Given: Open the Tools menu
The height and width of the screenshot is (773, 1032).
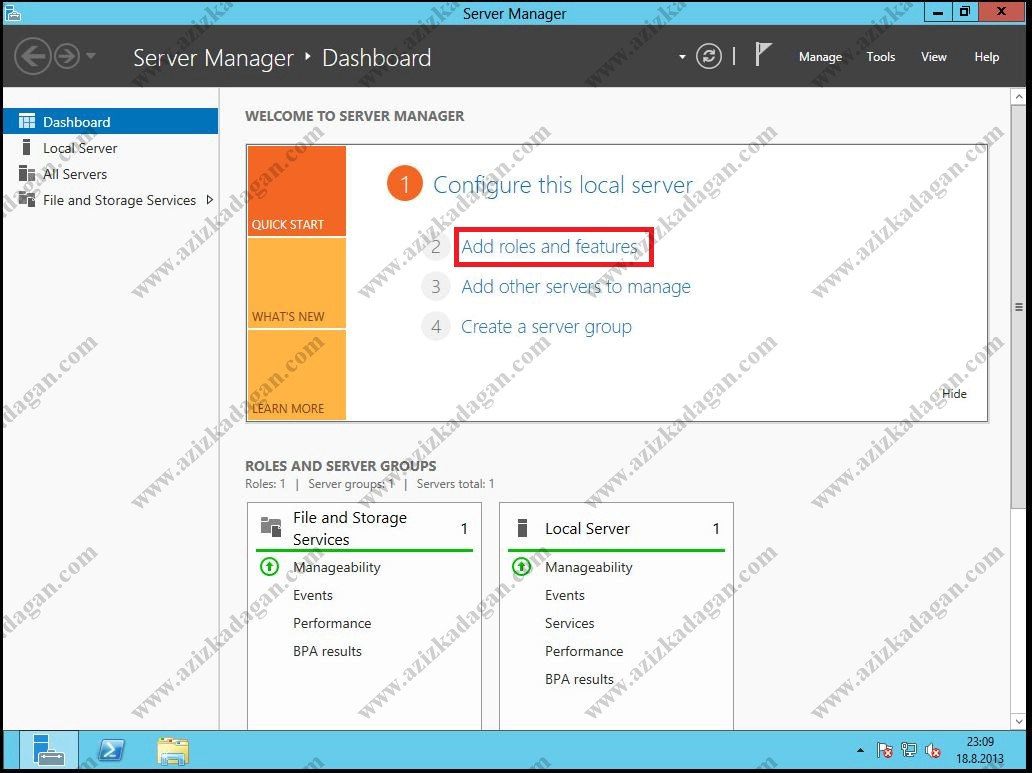Looking at the screenshot, I should (880, 57).
